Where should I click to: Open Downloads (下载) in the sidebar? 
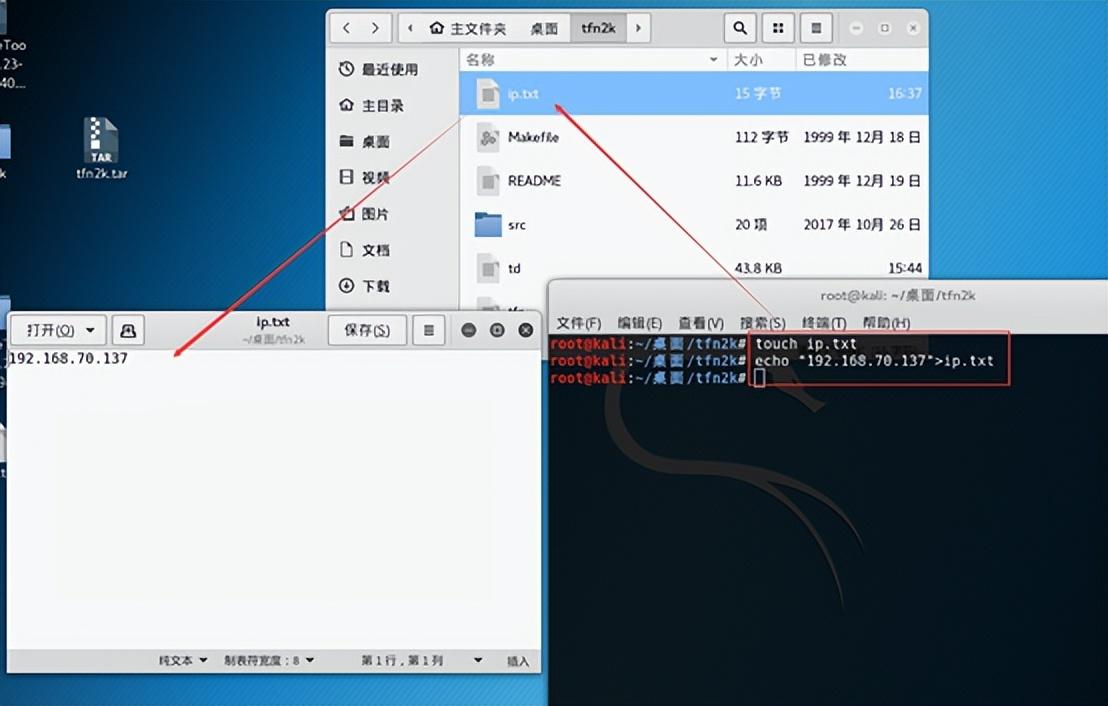click(375, 286)
